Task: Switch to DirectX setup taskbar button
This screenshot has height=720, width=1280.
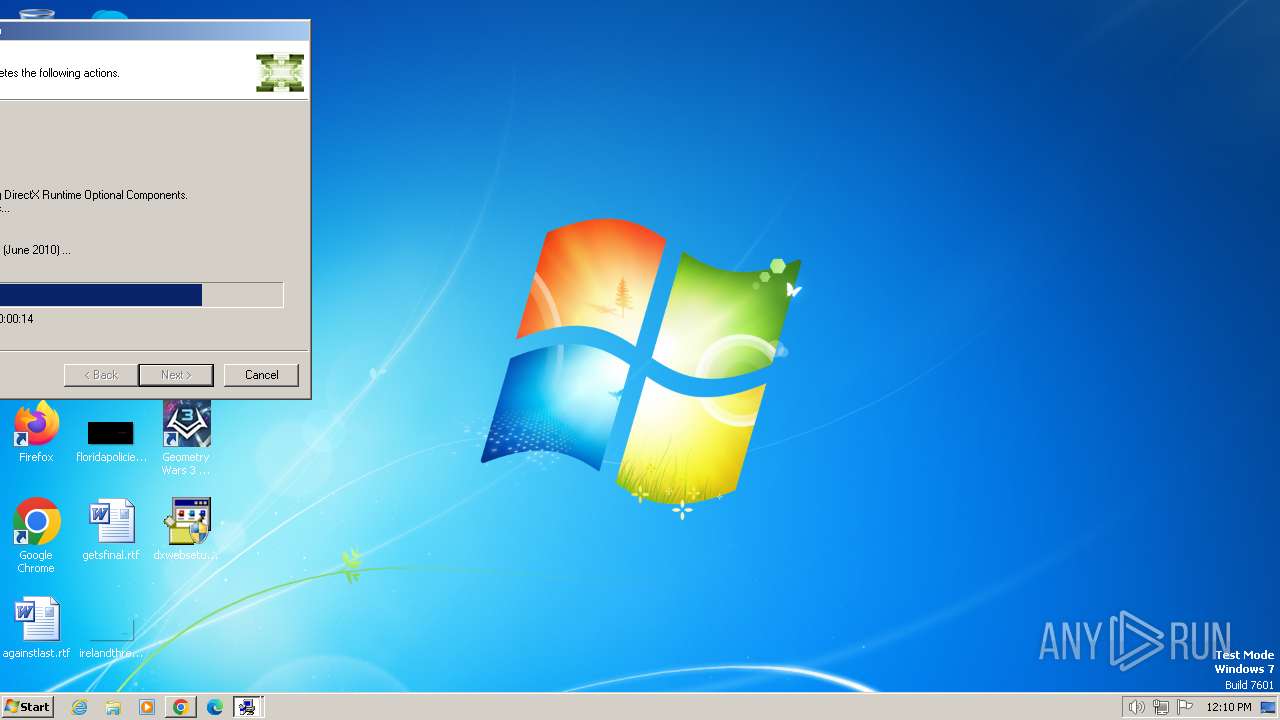Action: pos(247,707)
